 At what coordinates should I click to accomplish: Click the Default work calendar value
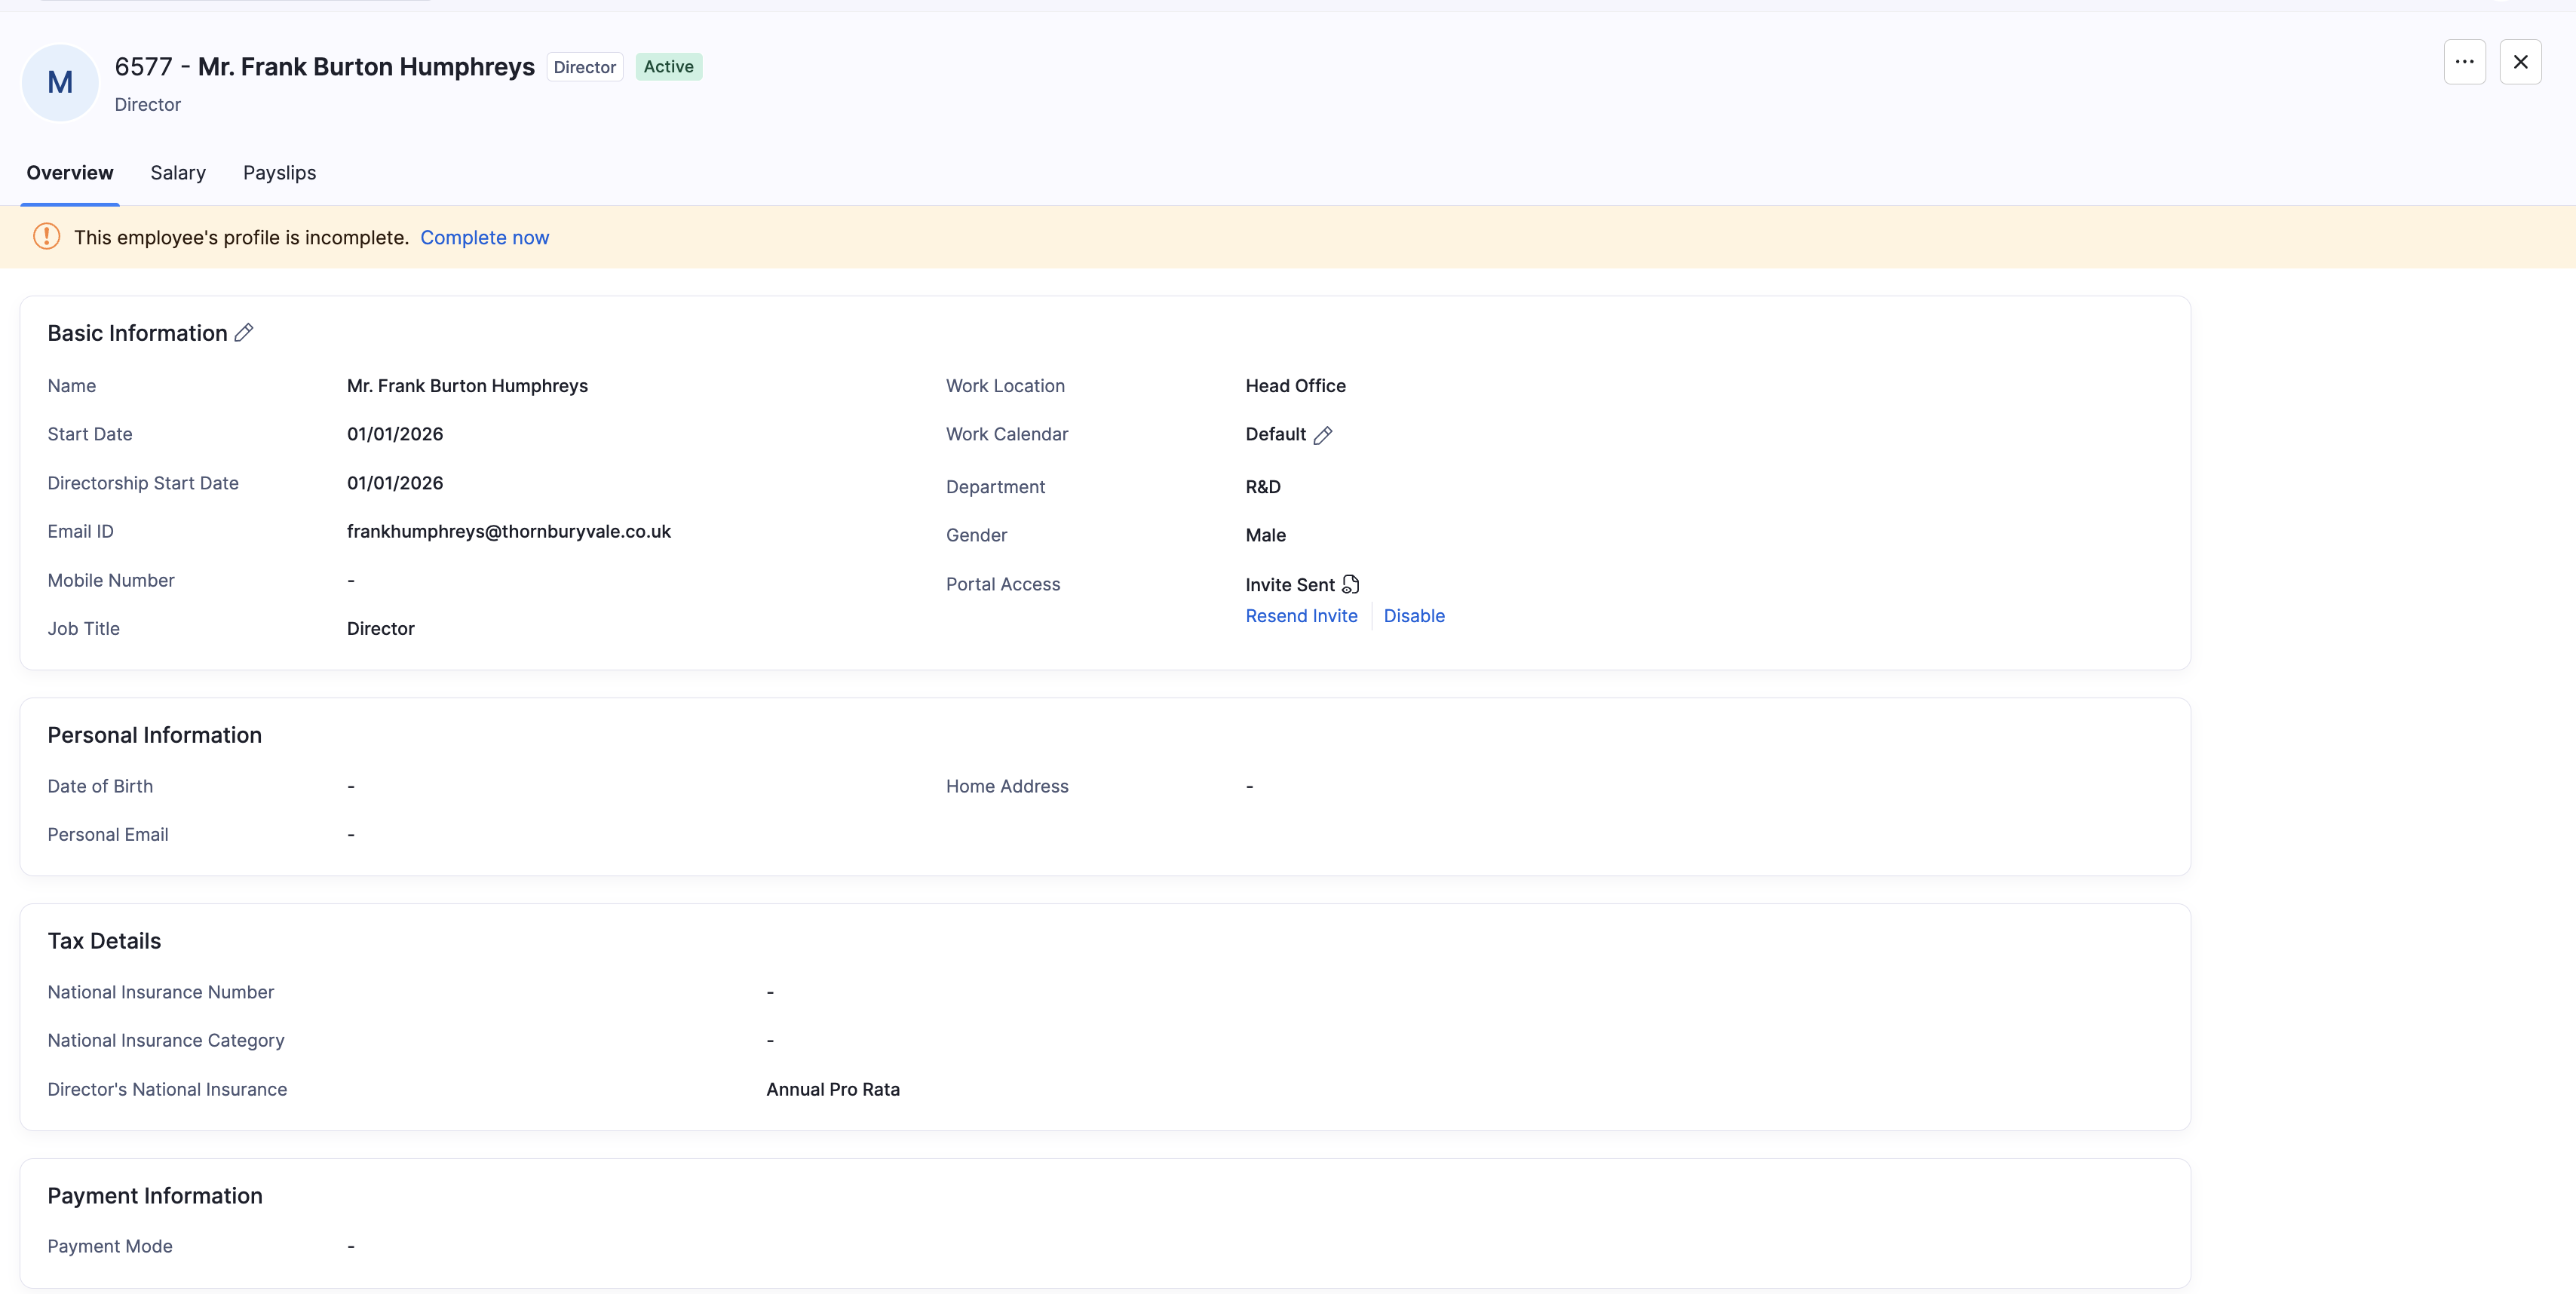(1275, 434)
